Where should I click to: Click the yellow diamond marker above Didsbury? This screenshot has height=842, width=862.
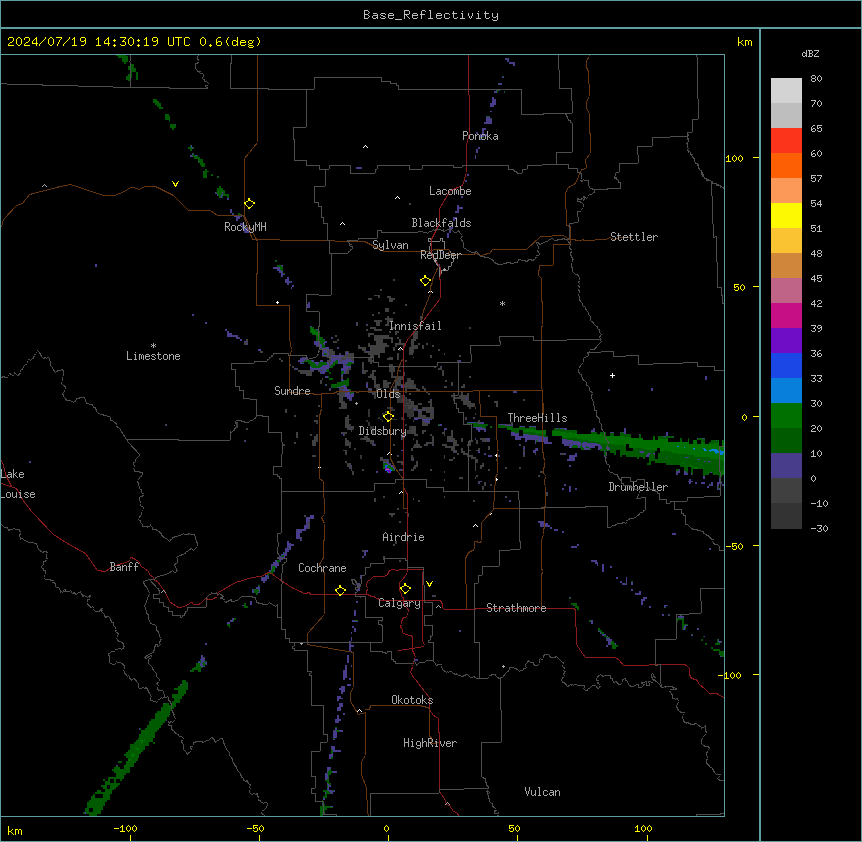(388, 416)
